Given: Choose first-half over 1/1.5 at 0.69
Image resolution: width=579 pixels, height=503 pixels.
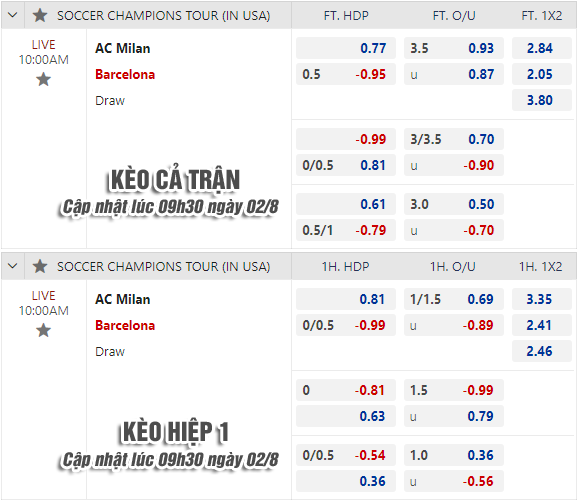Looking at the screenshot, I should pyautogui.click(x=454, y=299).
